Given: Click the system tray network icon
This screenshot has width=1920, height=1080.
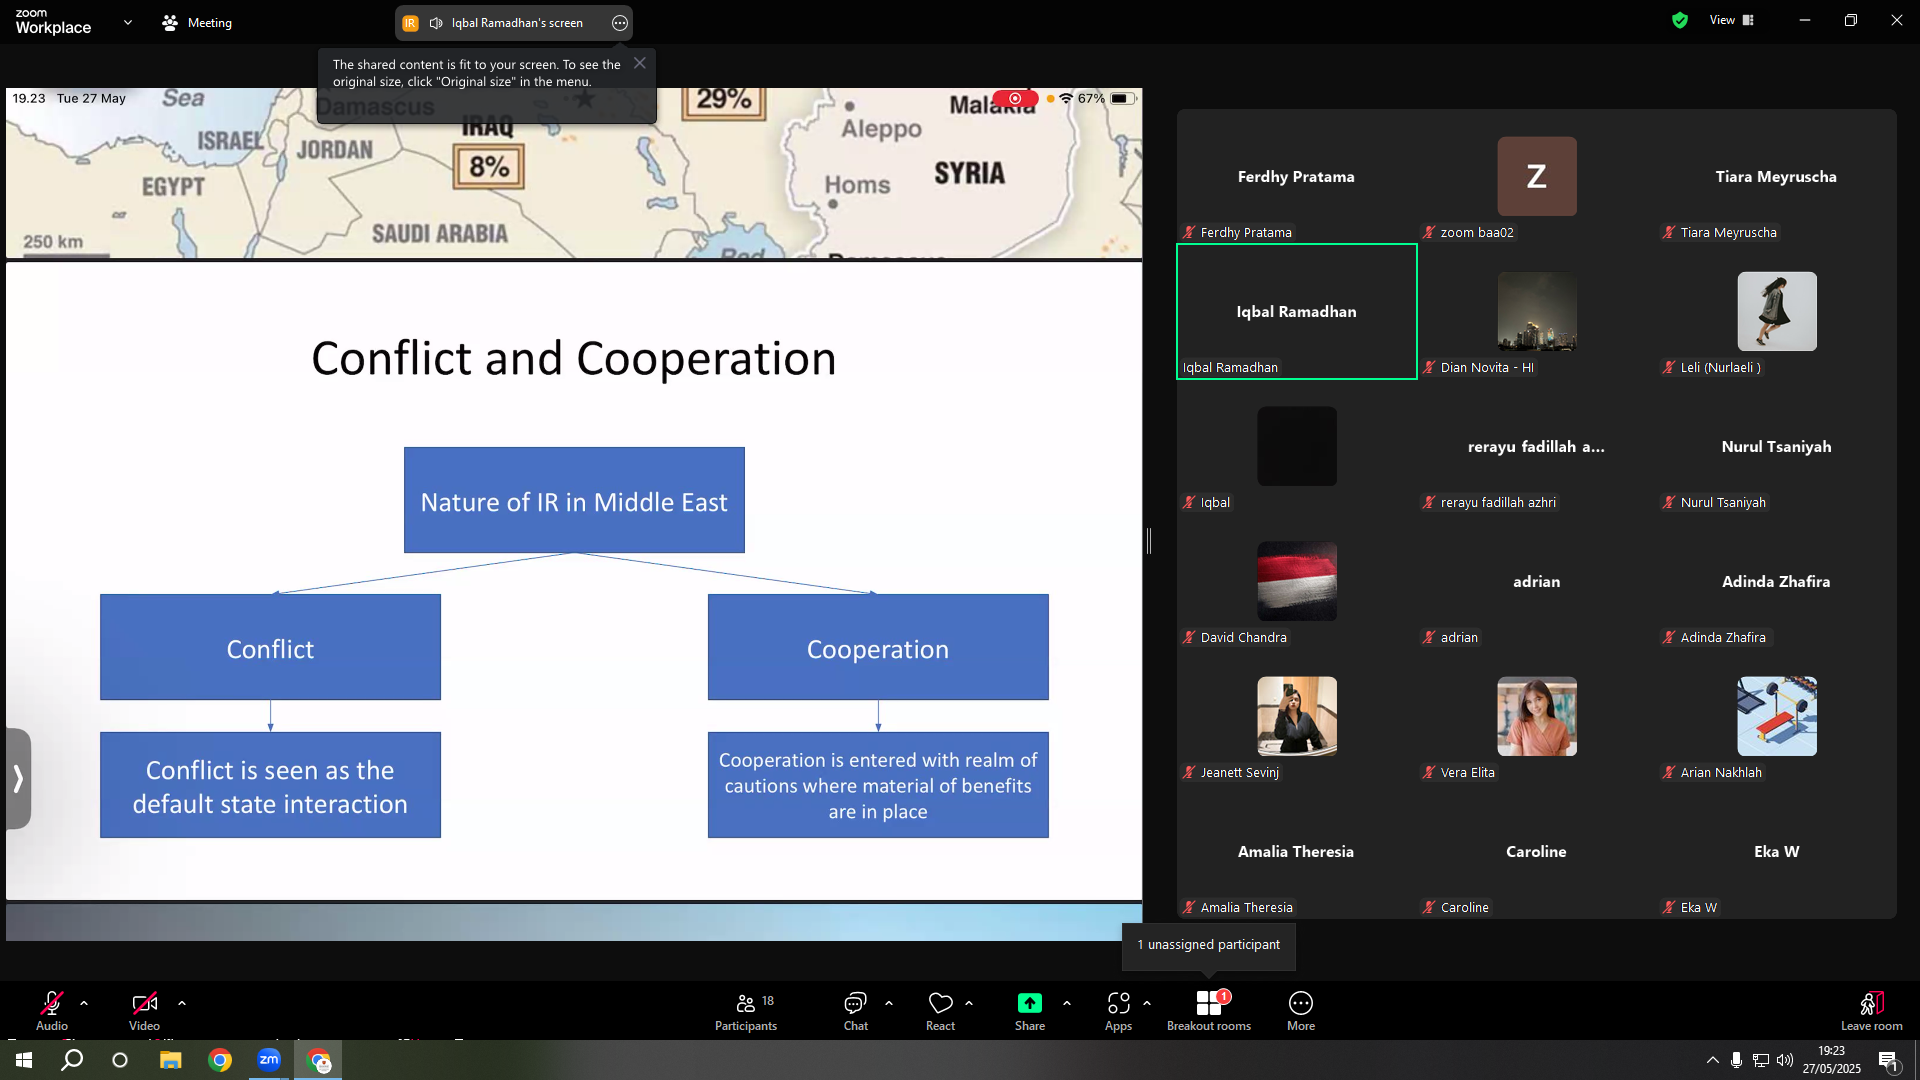Looking at the screenshot, I should 1761,1060.
